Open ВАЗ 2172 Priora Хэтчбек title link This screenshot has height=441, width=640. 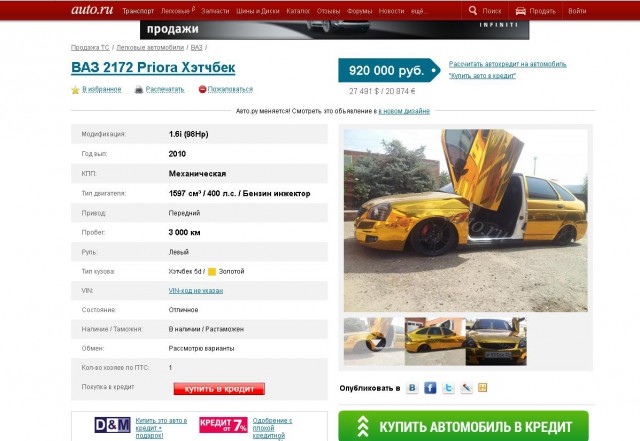click(x=153, y=67)
